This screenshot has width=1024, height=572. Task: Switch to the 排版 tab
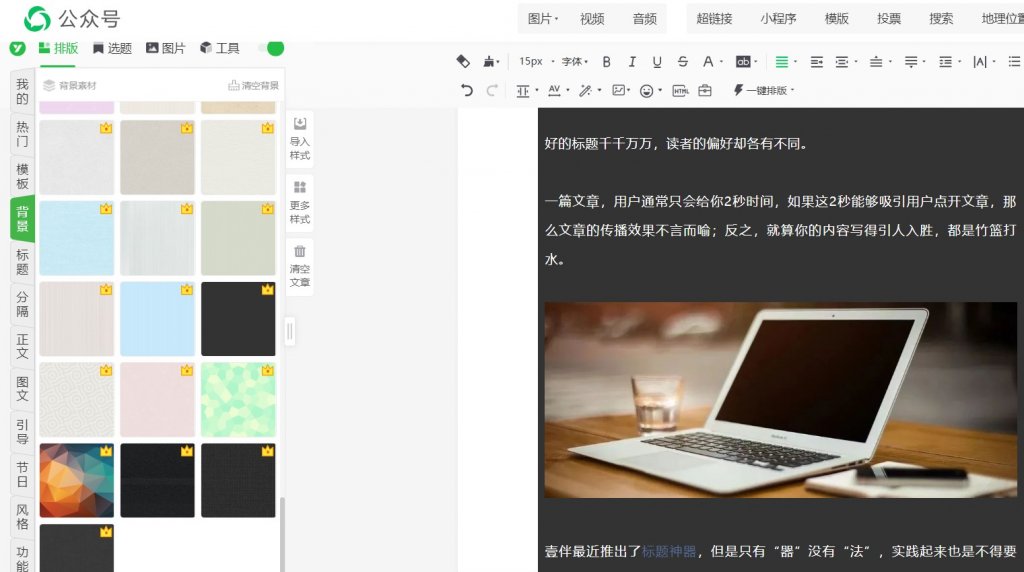point(58,48)
